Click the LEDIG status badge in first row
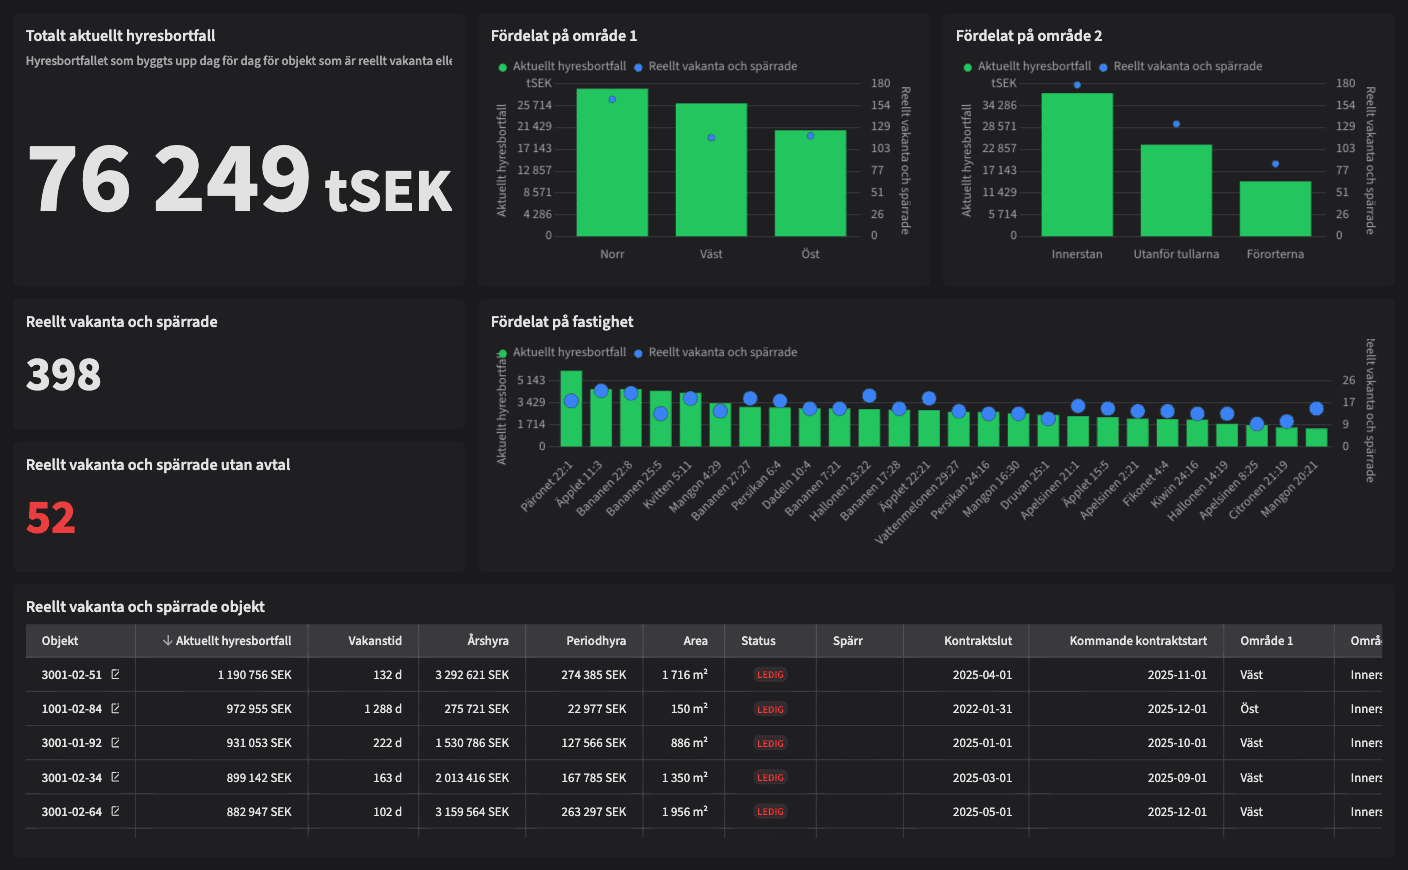 770,675
